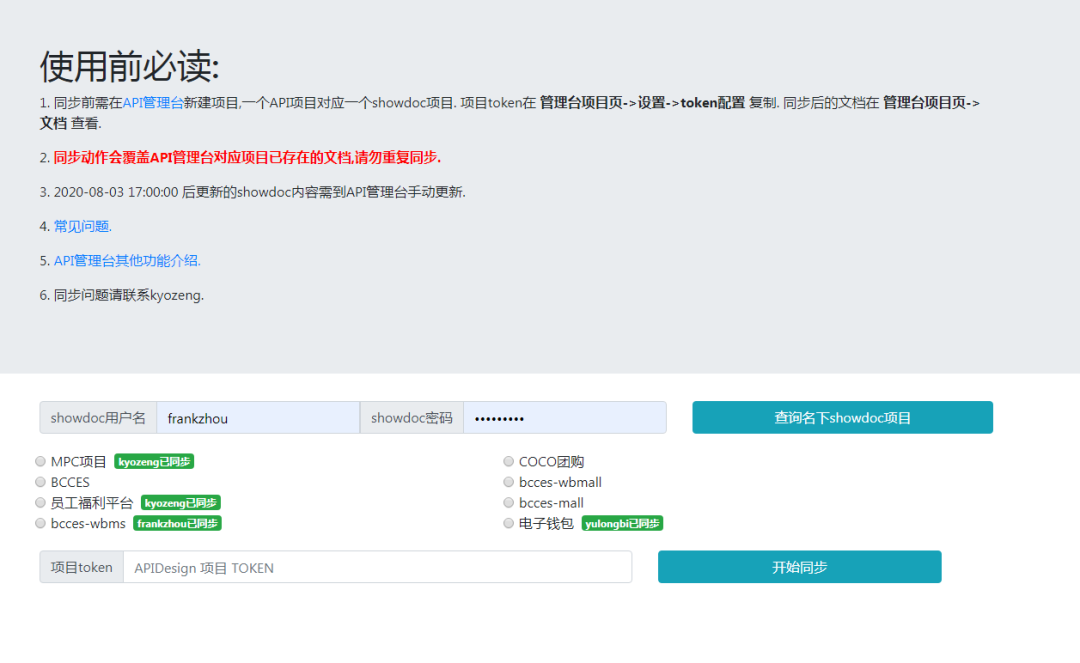Choose the bcces-mall project option
1080x663 pixels.
click(x=508, y=502)
